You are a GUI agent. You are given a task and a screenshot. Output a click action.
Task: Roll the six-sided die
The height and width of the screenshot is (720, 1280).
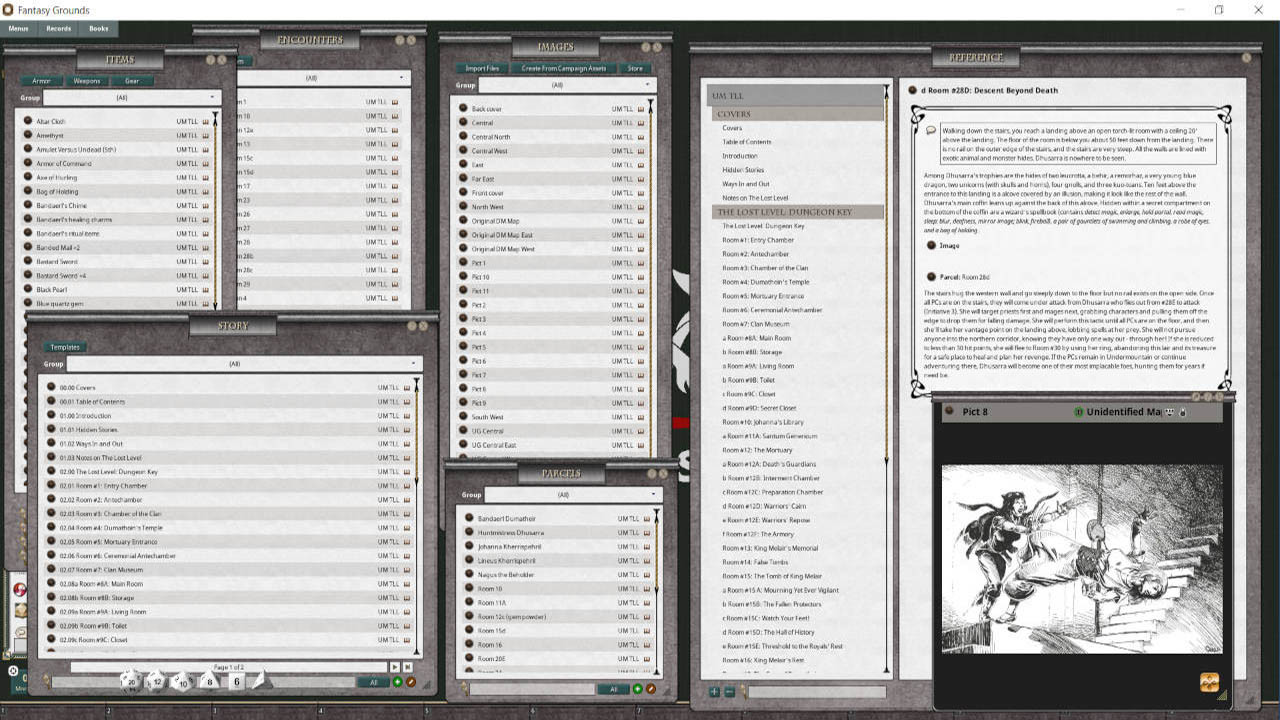click(235, 682)
